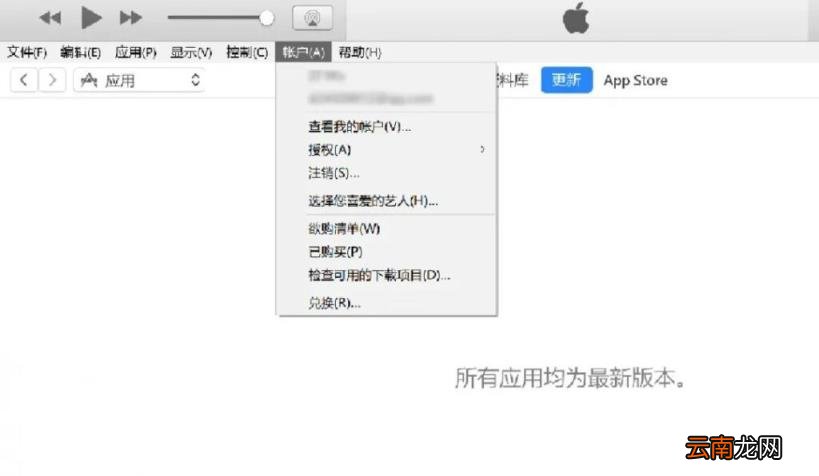Viewport: 819px width, 476px height.
Task: Click the volume slider knob
Action: click(266, 18)
